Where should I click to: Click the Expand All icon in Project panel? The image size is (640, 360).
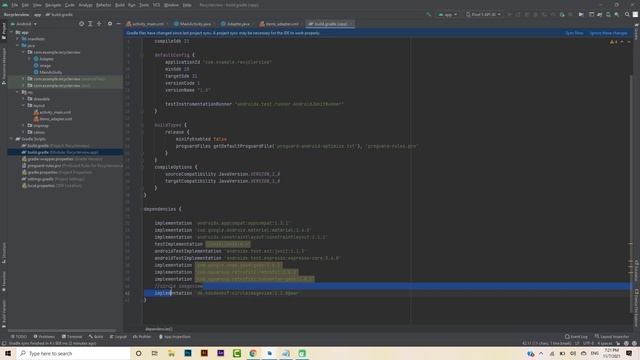pos(90,24)
